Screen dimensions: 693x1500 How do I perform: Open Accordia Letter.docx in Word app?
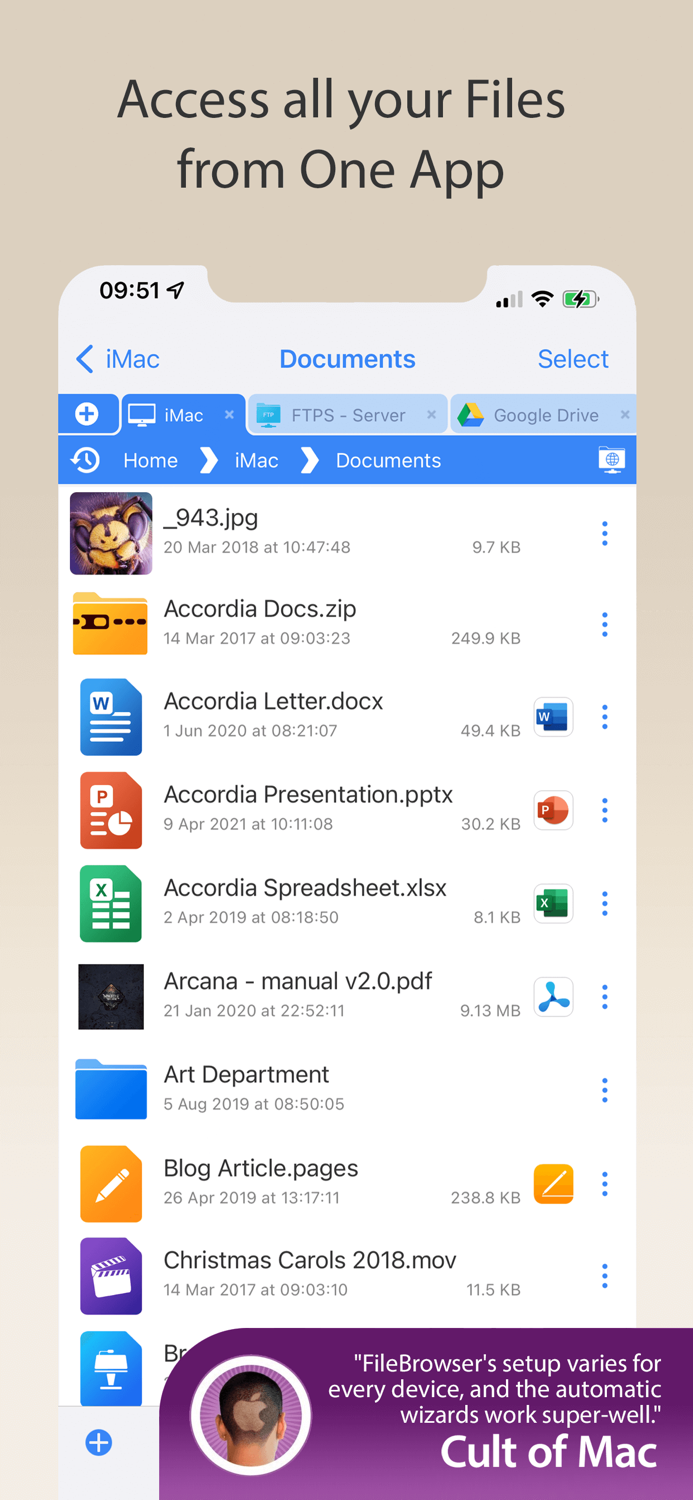tap(553, 717)
